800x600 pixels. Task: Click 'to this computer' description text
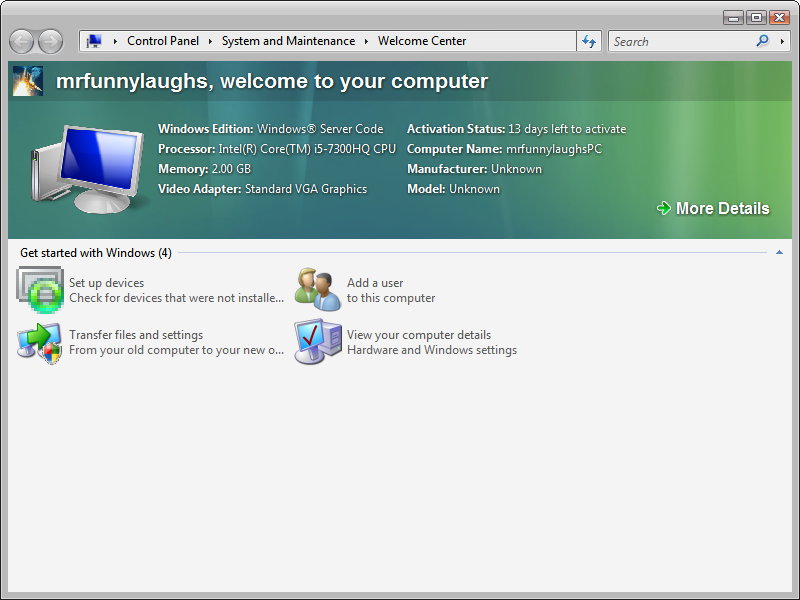click(391, 298)
